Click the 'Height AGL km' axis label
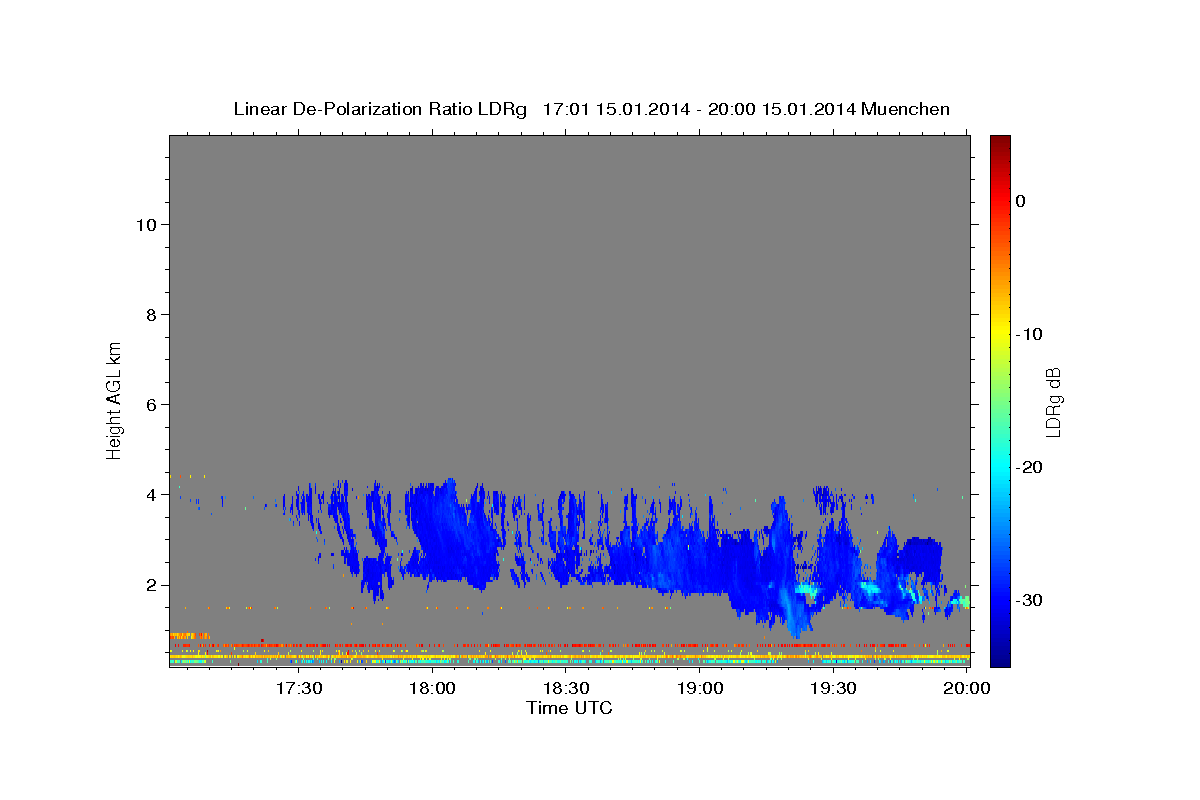The image size is (1200, 800). [x=114, y=400]
